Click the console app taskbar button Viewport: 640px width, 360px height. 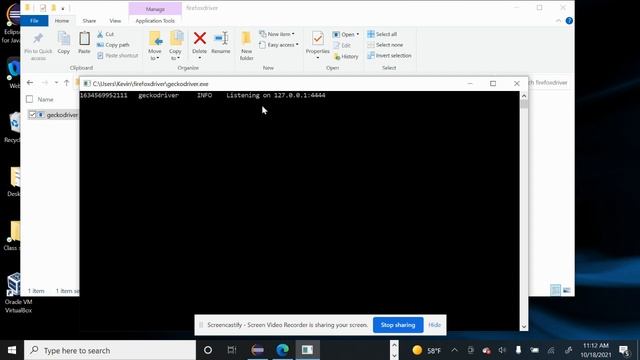(x=307, y=350)
